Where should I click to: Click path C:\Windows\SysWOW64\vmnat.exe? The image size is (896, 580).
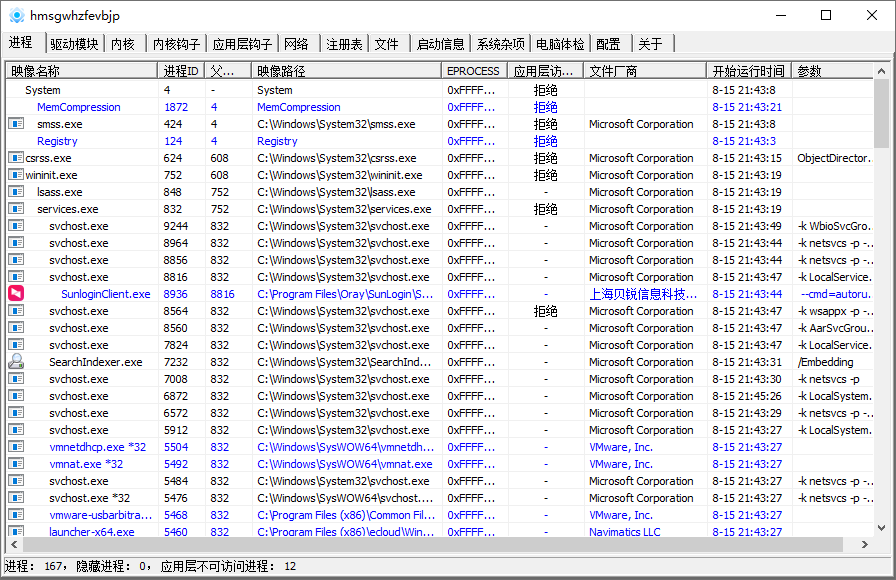pyautogui.click(x=345, y=464)
